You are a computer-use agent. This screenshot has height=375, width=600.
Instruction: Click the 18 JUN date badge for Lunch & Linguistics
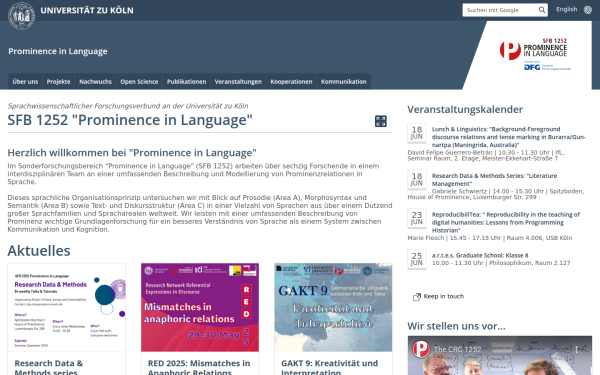tap(417, 133)
